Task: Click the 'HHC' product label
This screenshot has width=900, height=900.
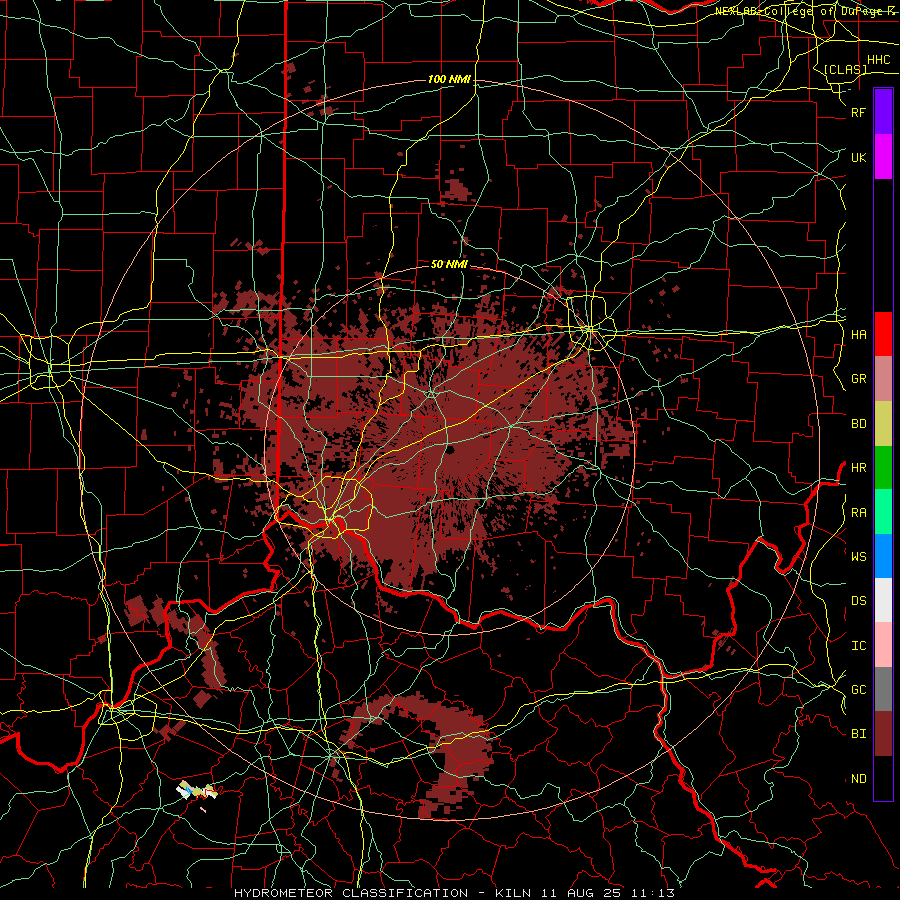Action: [878, 60]
